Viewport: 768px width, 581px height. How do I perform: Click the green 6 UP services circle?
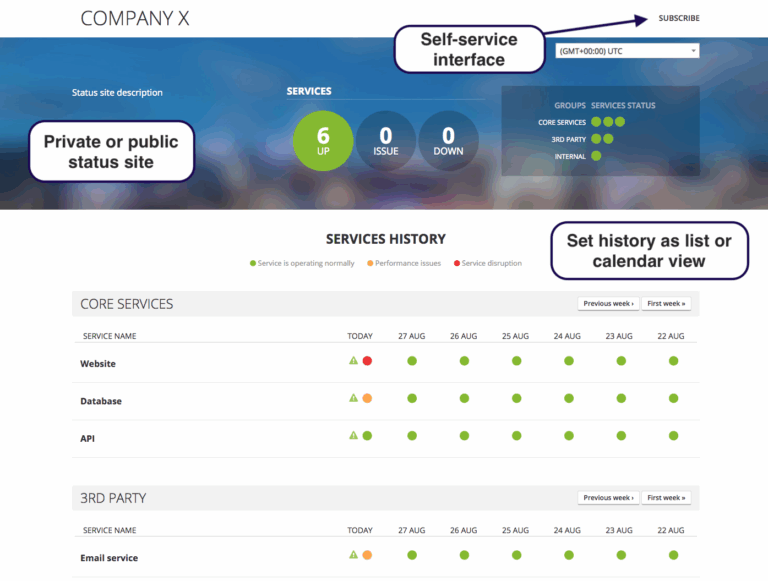tap(323, 141)
